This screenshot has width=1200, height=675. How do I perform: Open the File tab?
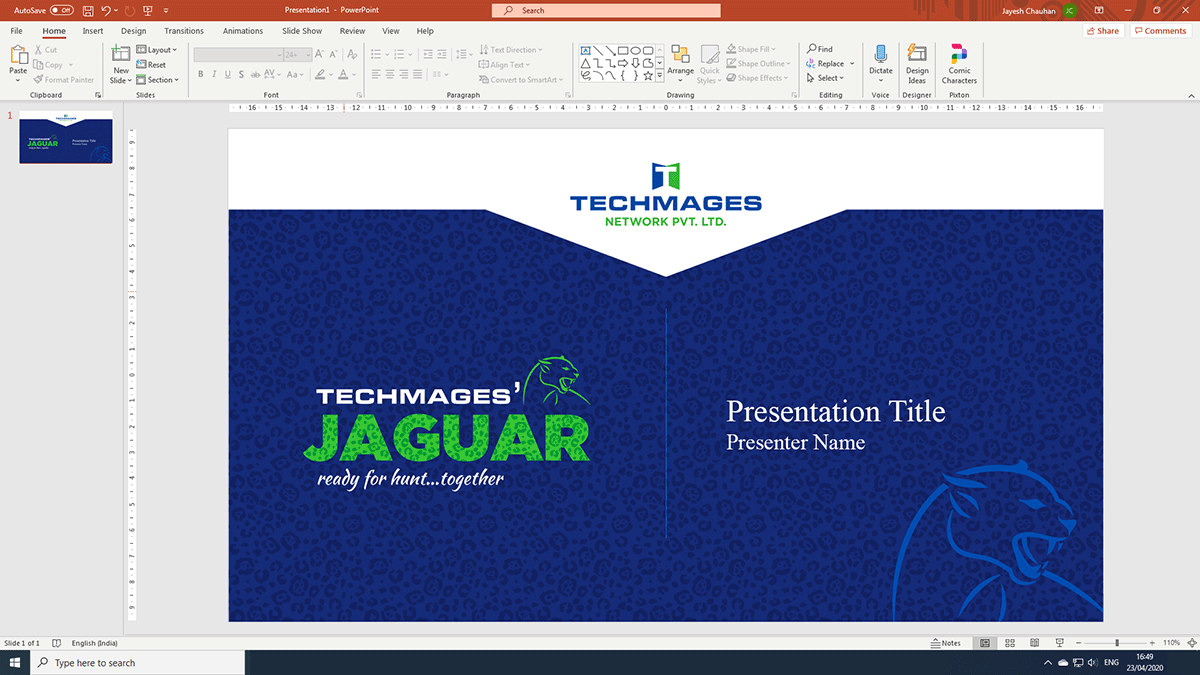point(17,31)
